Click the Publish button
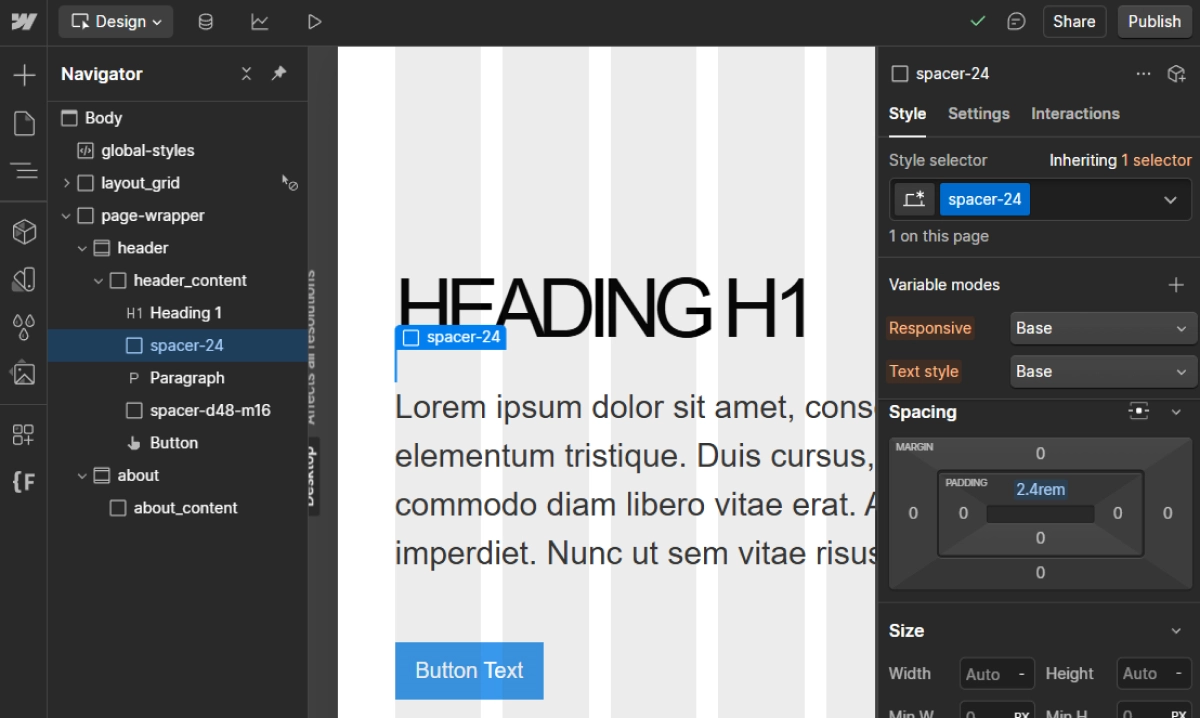The height and width of the screenshot is (718, 1200). pos(1154,22)
